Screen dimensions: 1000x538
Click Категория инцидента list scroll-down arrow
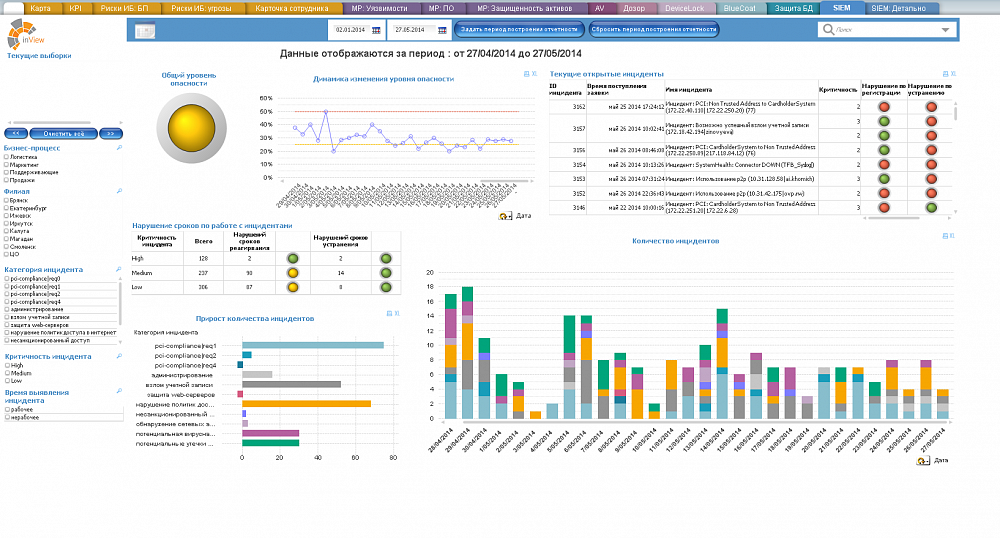(x=121, y=342)
